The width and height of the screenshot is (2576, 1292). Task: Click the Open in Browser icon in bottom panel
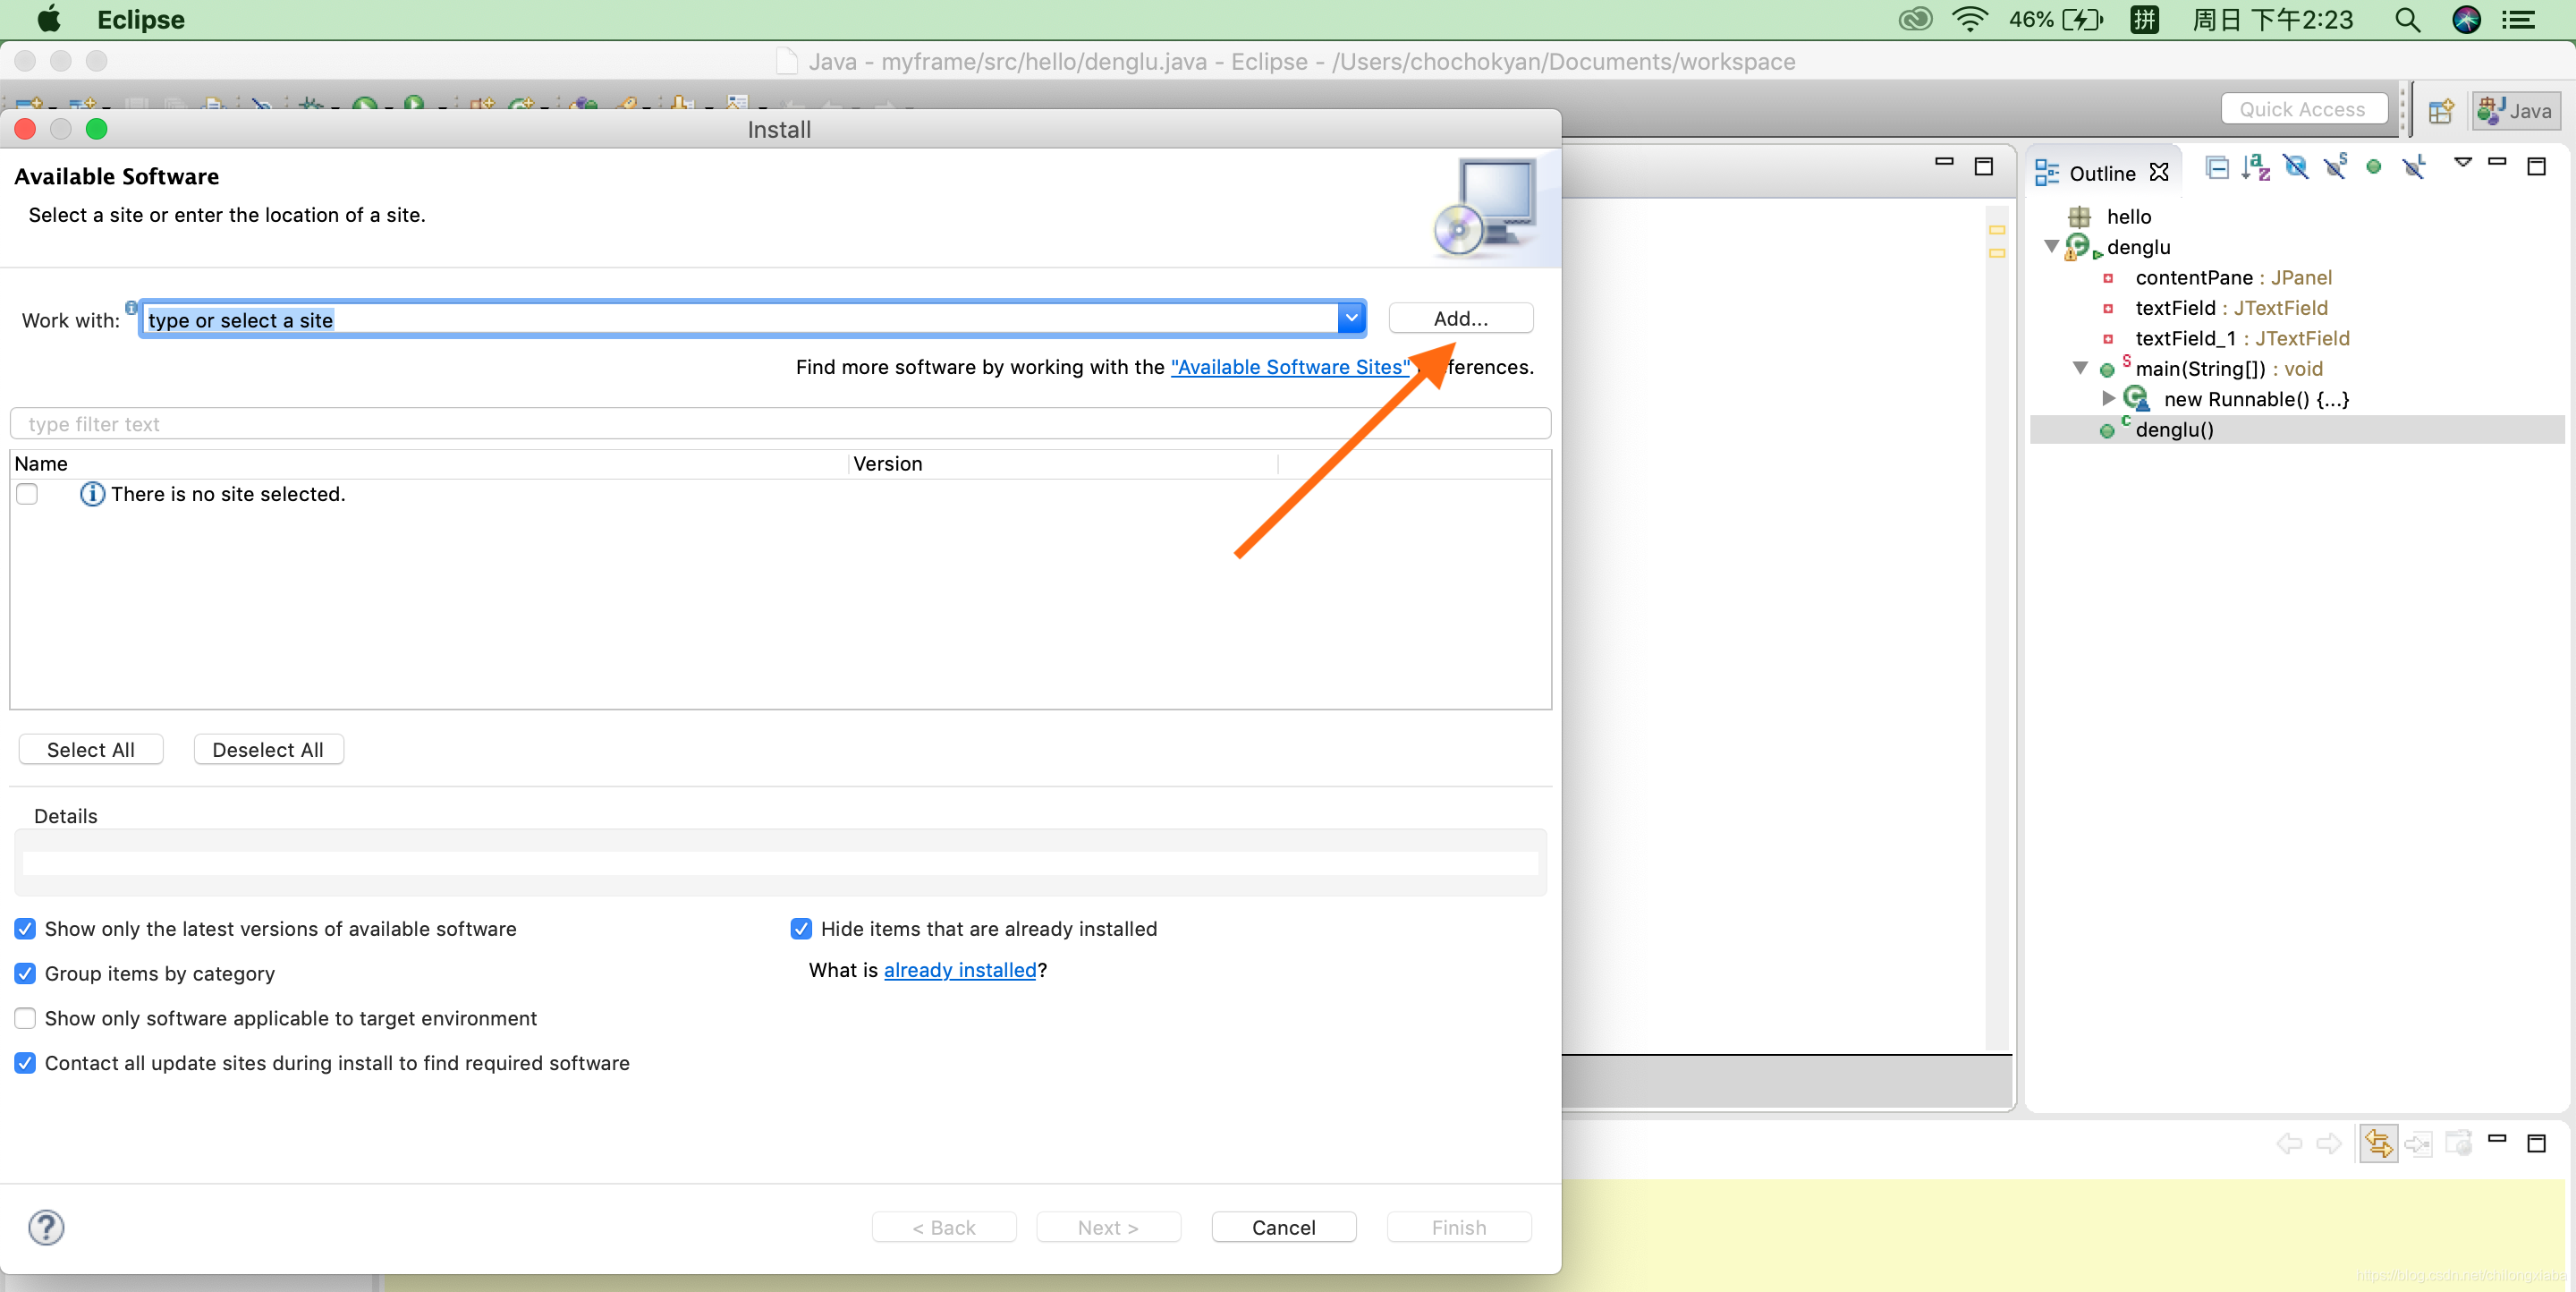coord(2458,1143)
